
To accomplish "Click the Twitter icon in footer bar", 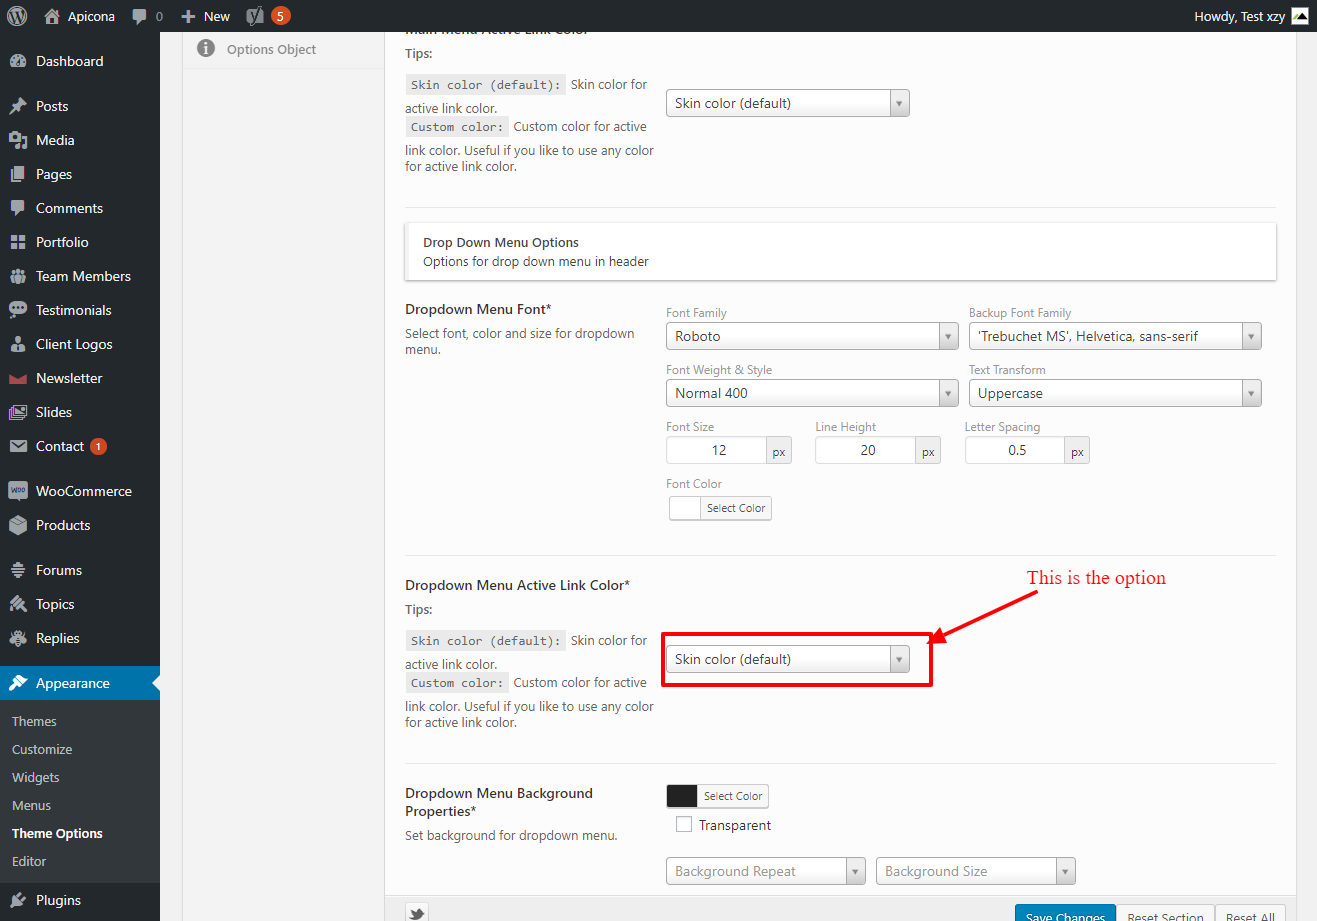I will click(x=416, y=911).
